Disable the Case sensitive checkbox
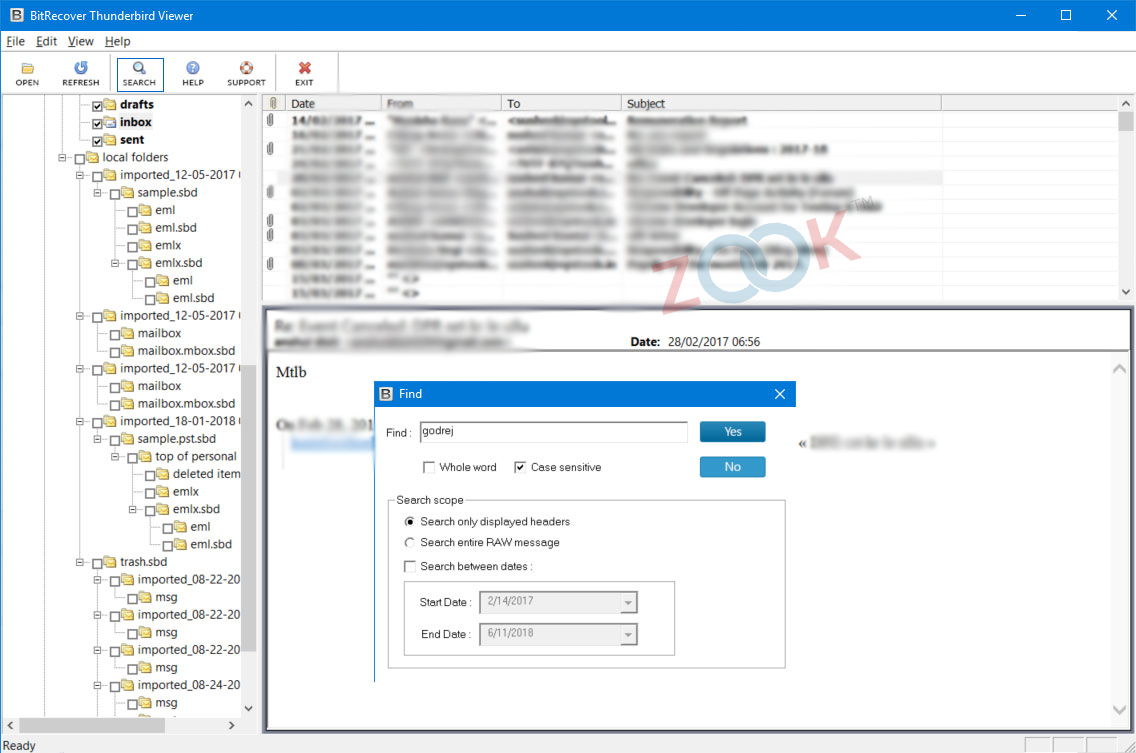Viewport: 1136px width, 753px height. pyautogui.click(x=519, y=467)
